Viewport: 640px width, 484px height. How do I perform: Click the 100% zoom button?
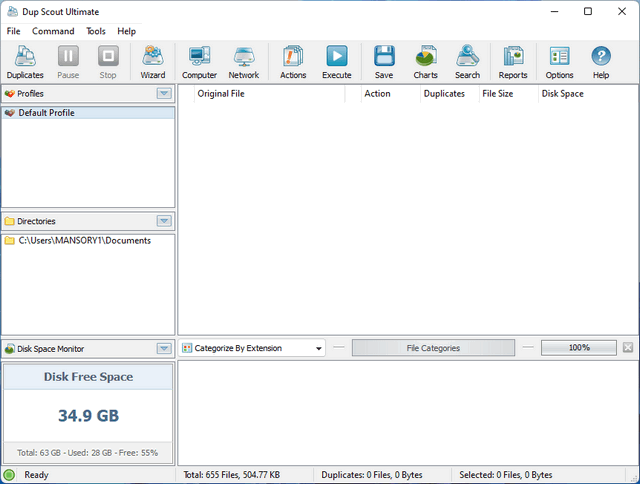tap(578, 348)
